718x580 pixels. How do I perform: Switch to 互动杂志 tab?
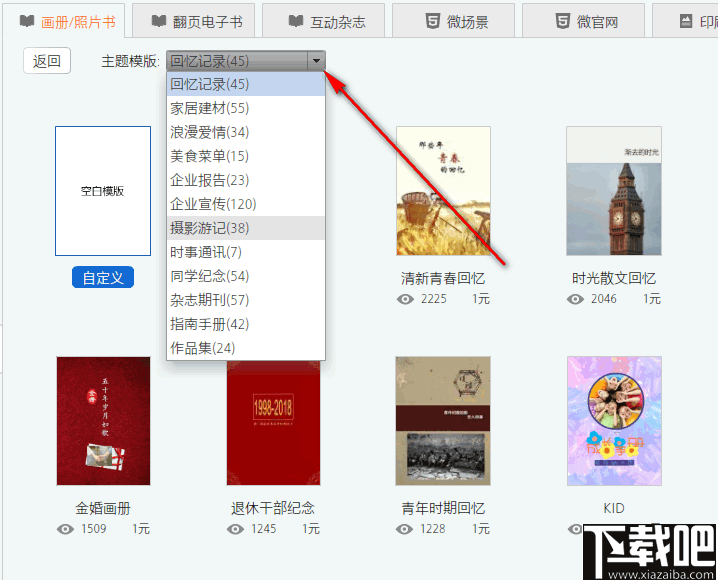click(323, 21)
